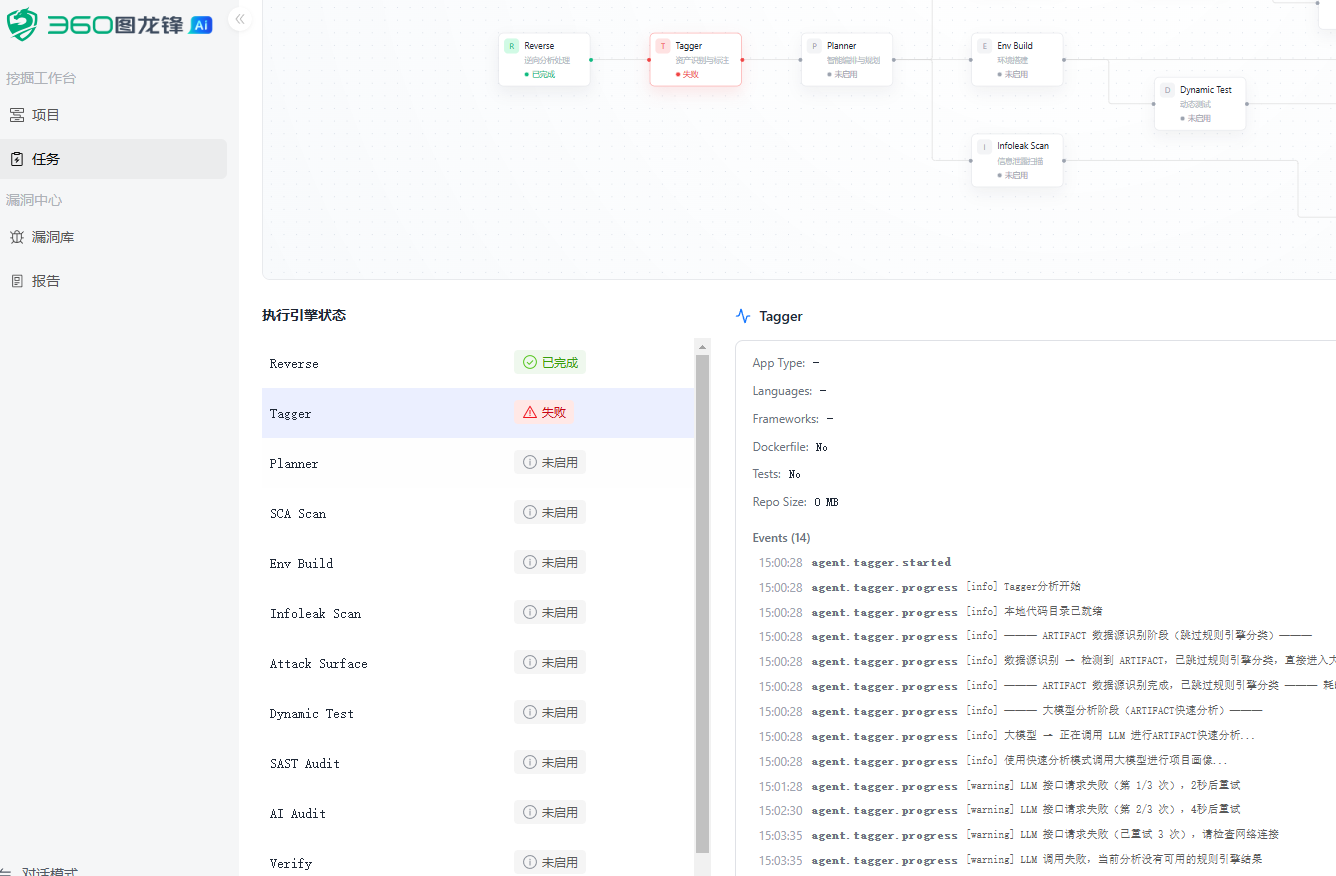
Task: Click the green check icon in the Reverse row
Action: point(530,362)
